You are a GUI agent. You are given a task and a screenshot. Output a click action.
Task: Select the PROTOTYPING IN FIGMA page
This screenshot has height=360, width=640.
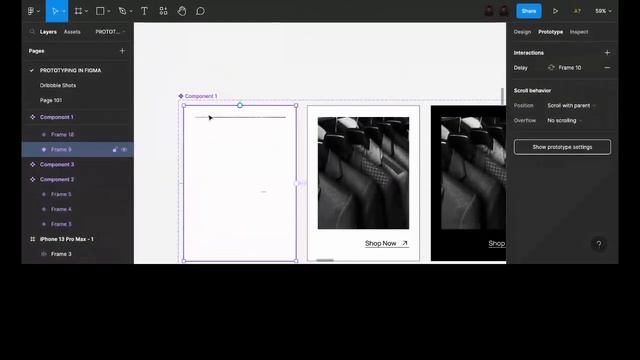tap(70, 70)
